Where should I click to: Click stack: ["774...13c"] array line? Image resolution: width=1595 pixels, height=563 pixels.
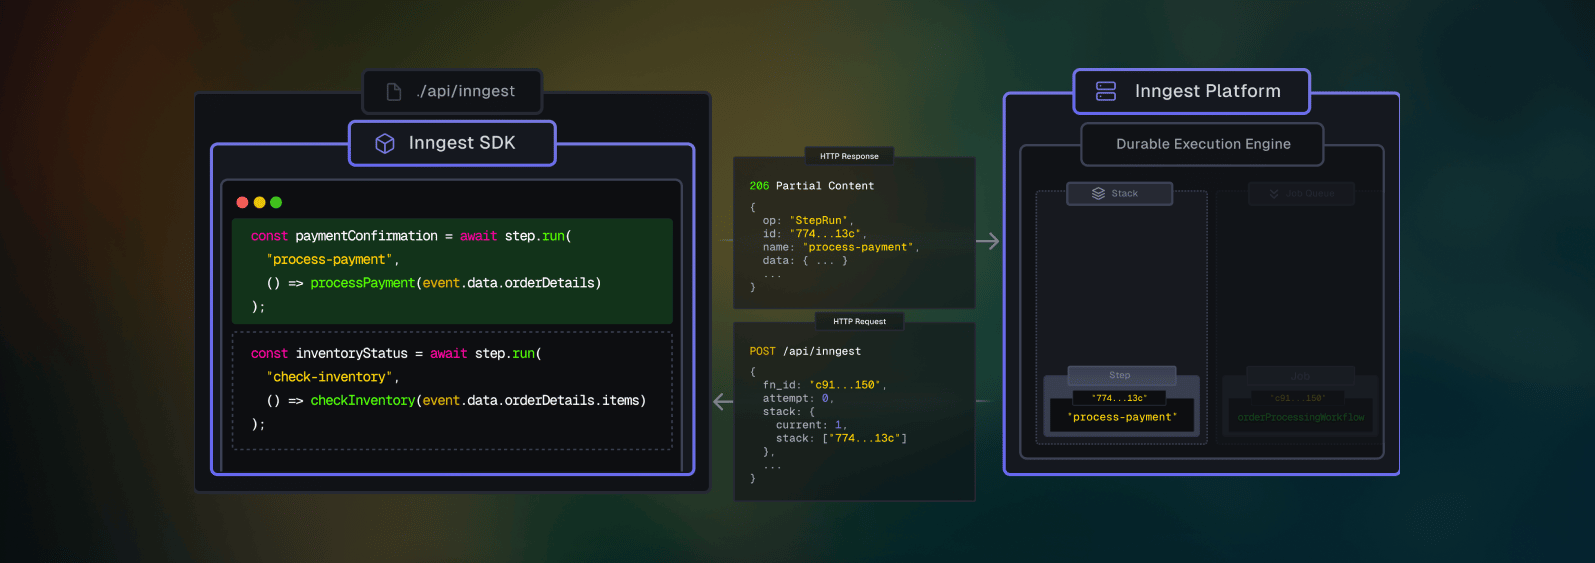841,438
